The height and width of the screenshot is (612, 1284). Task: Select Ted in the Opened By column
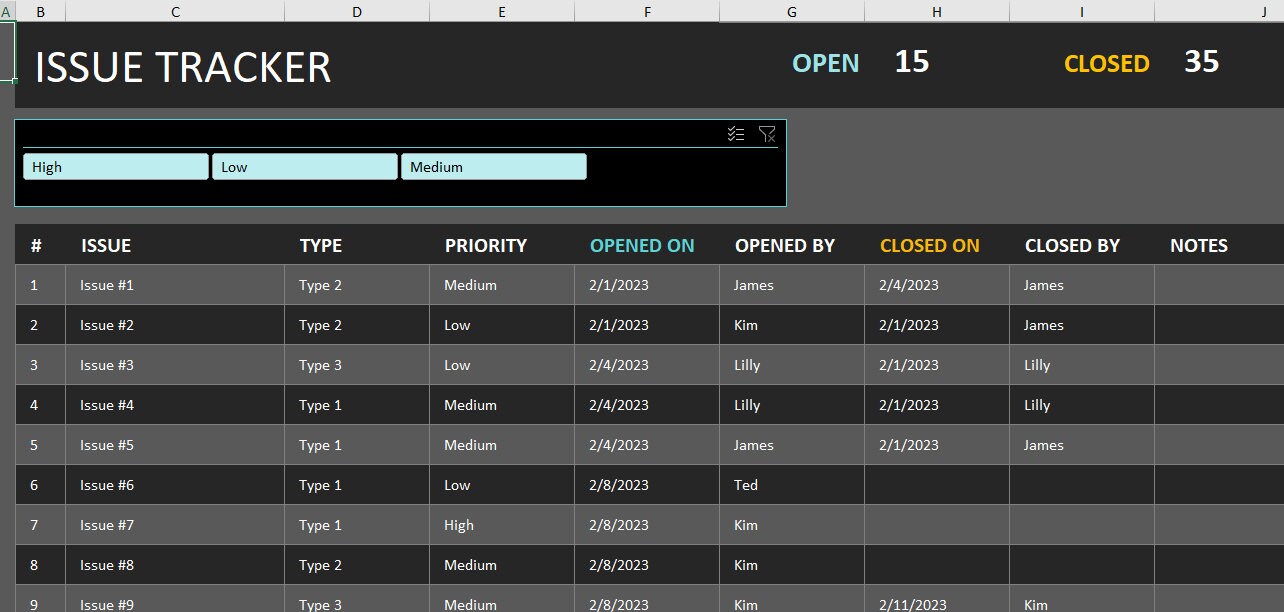792,485
